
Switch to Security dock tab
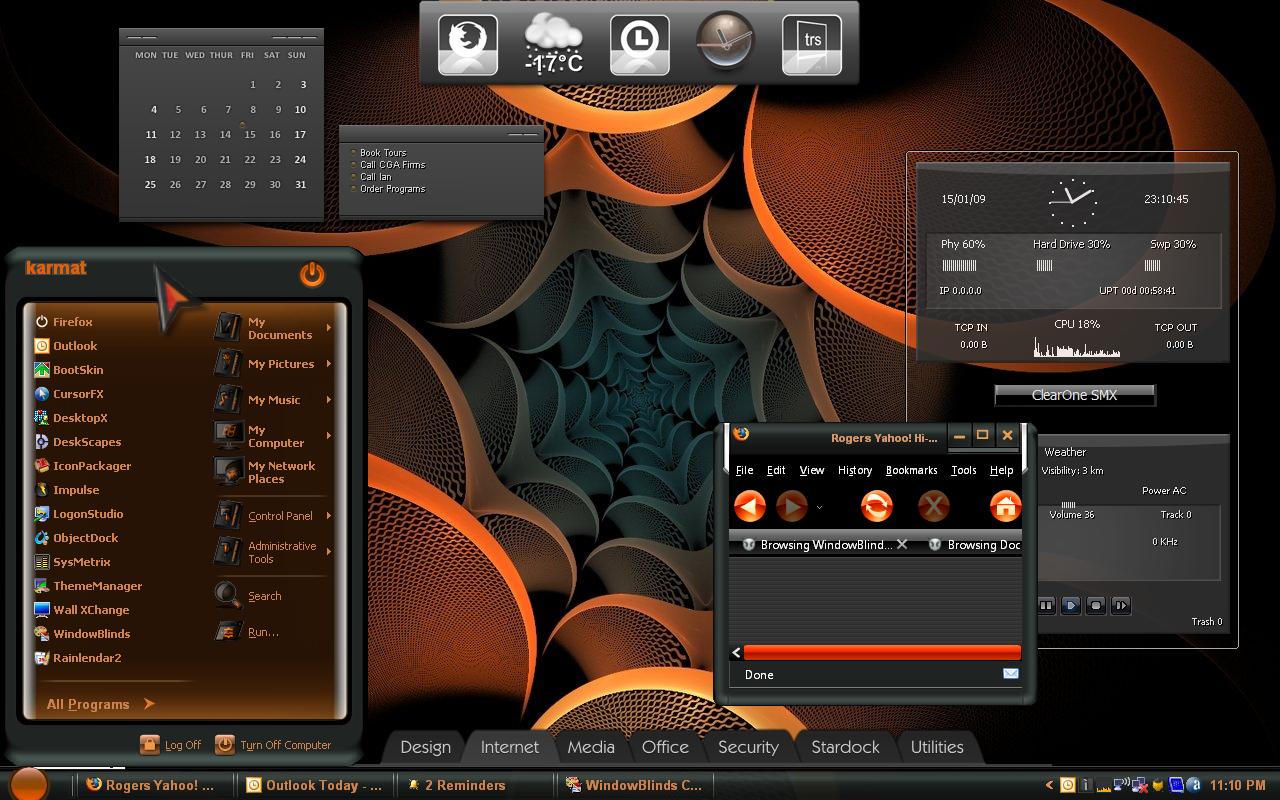click(748, 747)
